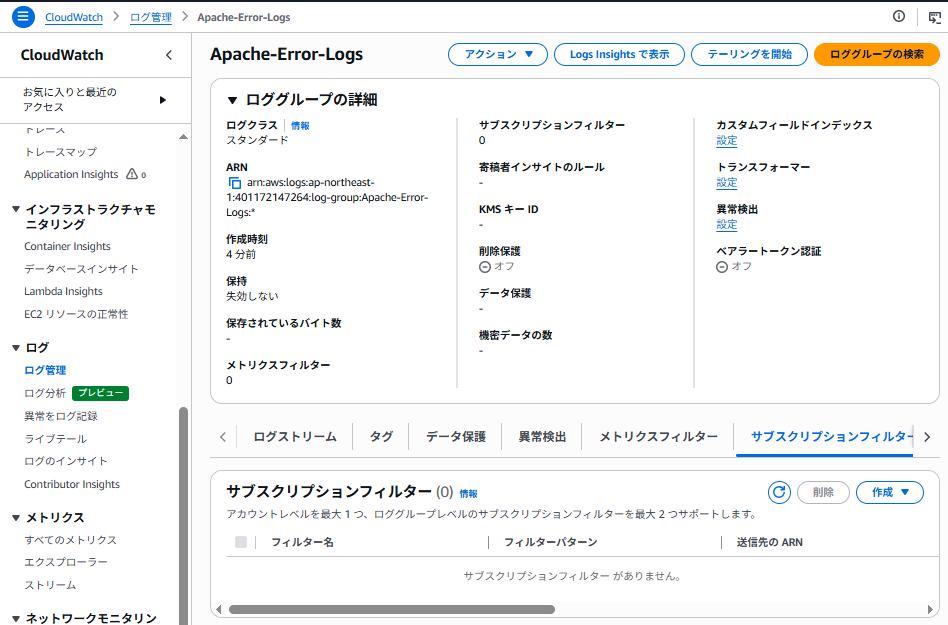Show later tabs with right arrow
This screenshot has width=948, height=625.
pos(927,436)
